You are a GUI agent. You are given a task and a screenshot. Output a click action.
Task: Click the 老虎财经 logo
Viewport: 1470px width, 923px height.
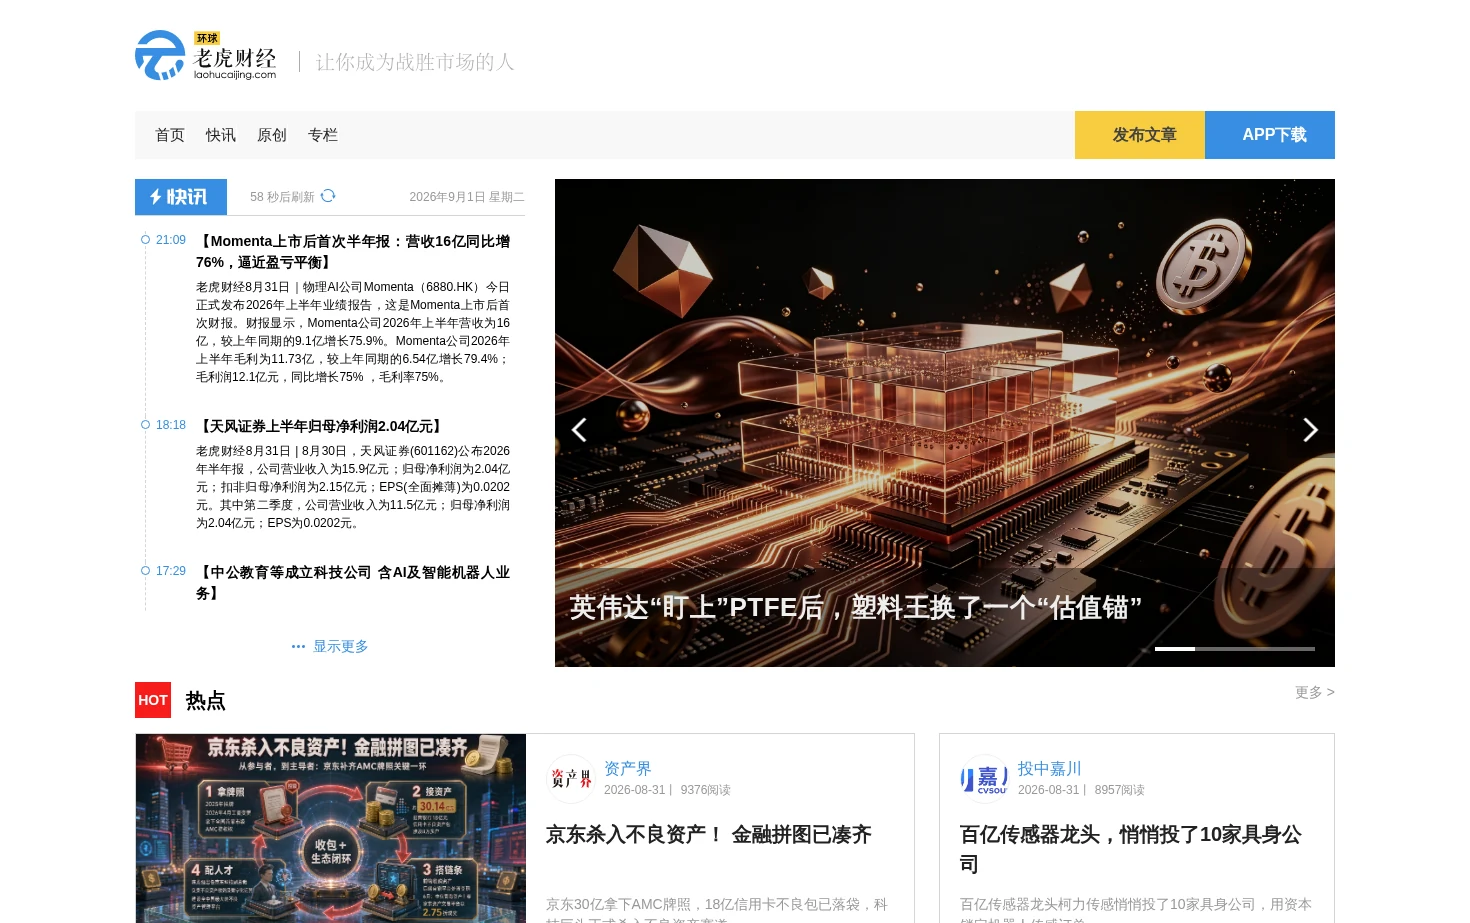click(x=206, y=56)
